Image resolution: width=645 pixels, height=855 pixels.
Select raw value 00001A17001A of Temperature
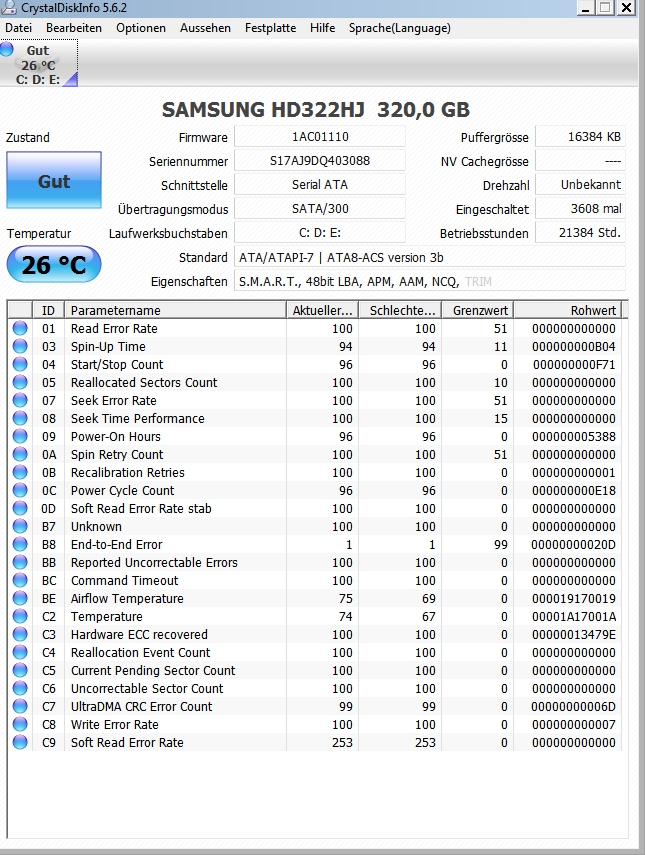coord(574,617)
